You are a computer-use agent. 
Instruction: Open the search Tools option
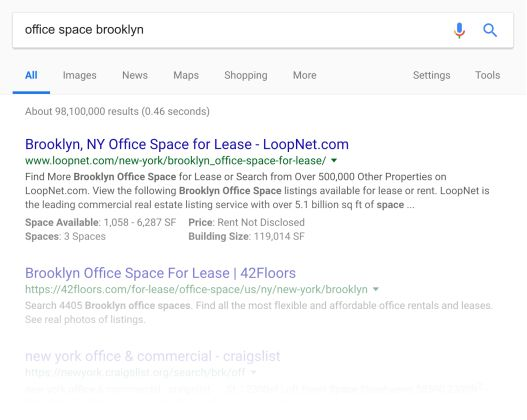click(487, 75)
